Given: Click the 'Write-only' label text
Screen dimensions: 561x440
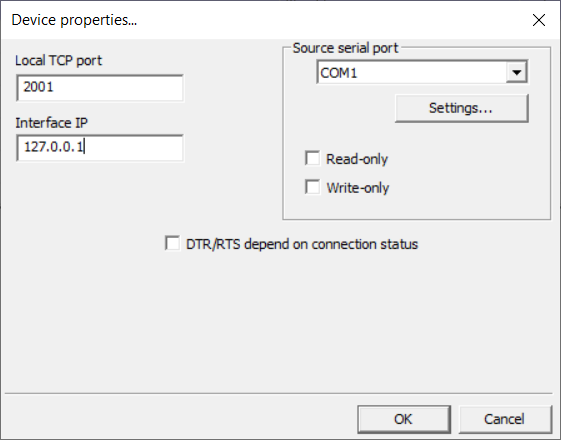Looking at the screenshot, I should point(358,188).
